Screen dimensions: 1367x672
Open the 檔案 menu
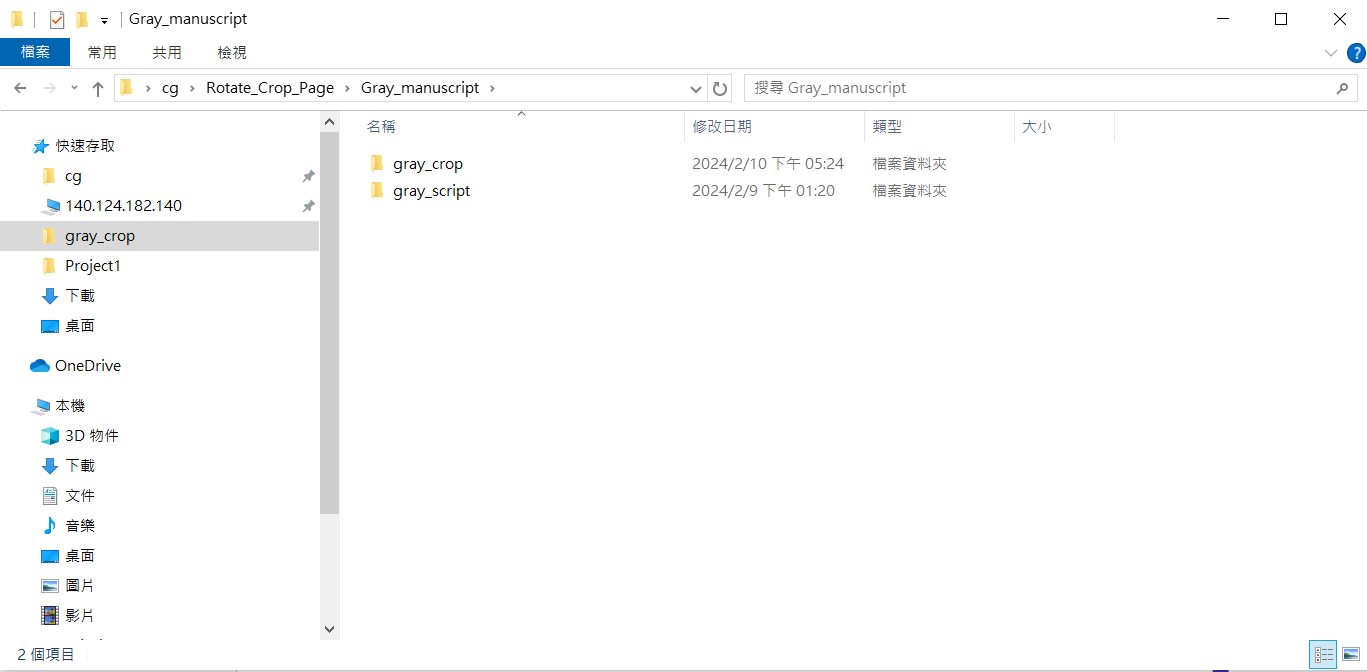coord(35,52)
